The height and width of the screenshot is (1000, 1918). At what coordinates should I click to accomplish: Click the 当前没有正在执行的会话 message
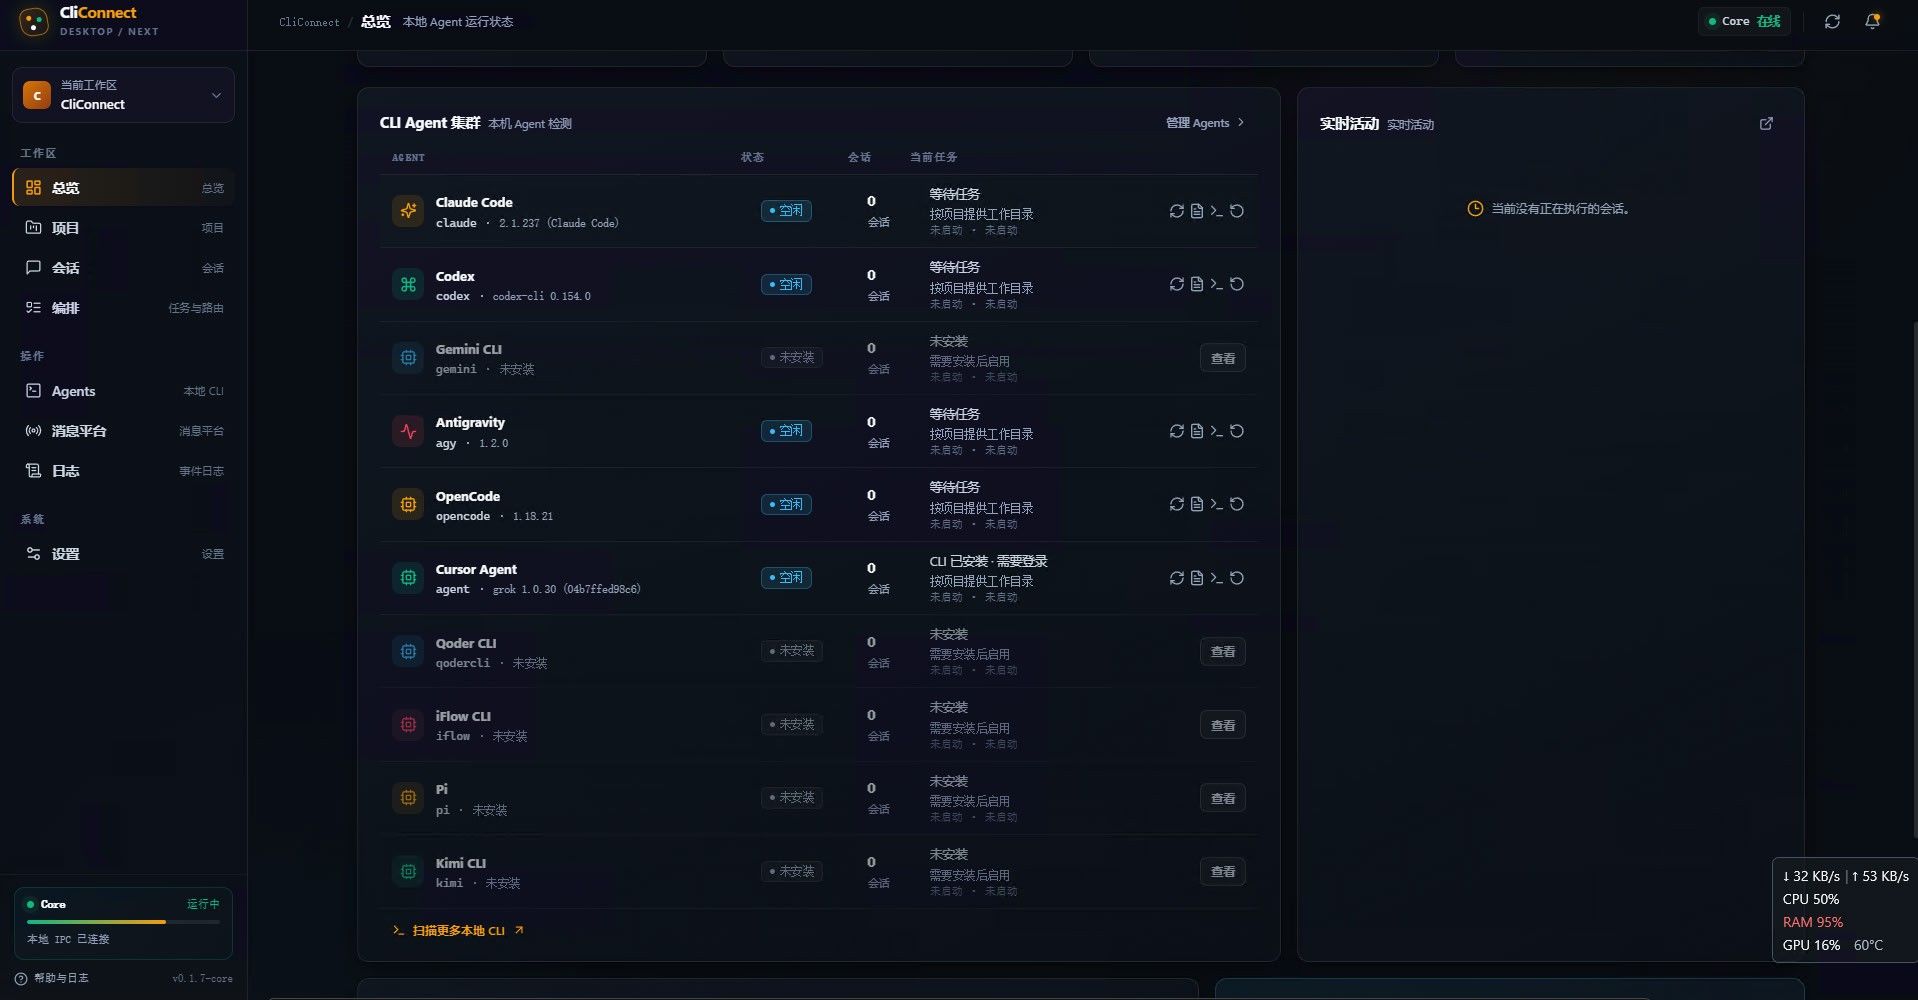pos(1548,209)
